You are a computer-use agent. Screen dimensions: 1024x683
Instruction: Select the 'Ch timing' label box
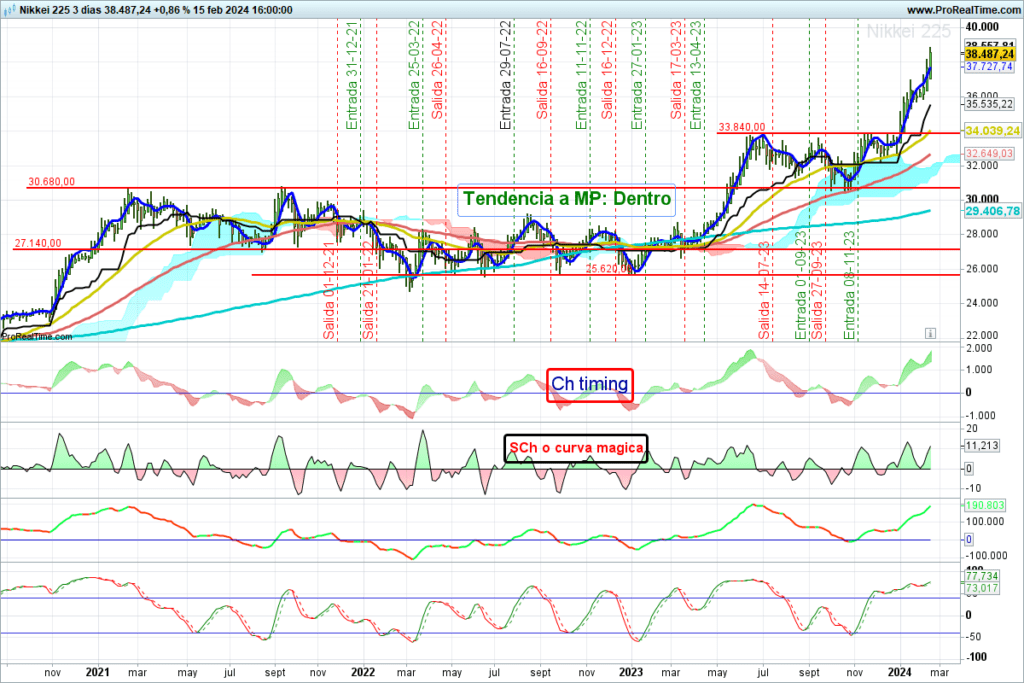[x=590, y=385]
